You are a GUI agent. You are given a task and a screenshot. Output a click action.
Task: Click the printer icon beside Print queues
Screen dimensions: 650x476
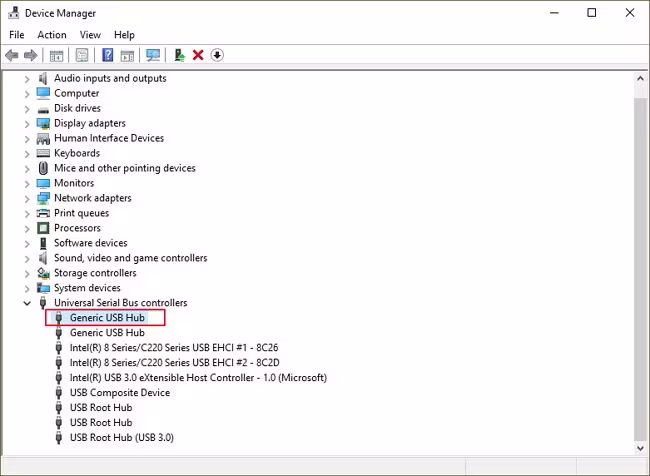pos(43,213)
